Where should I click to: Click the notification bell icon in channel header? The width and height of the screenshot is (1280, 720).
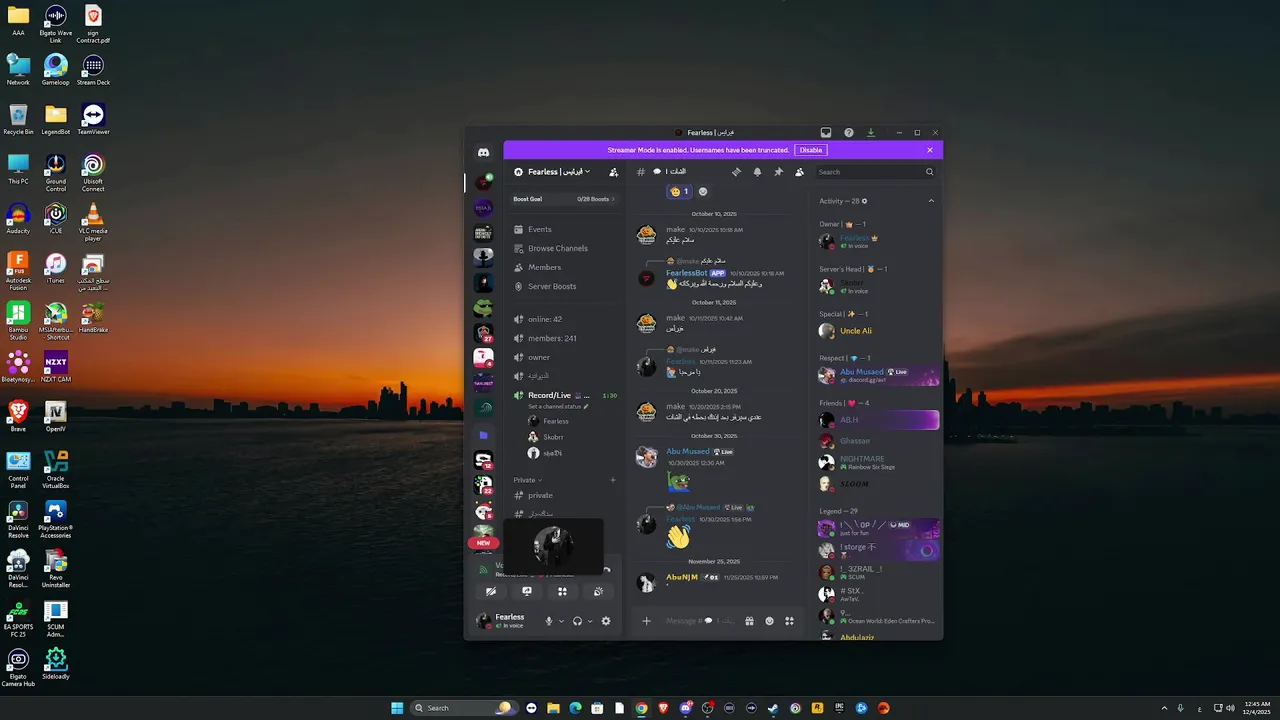(x=757, y=172)
